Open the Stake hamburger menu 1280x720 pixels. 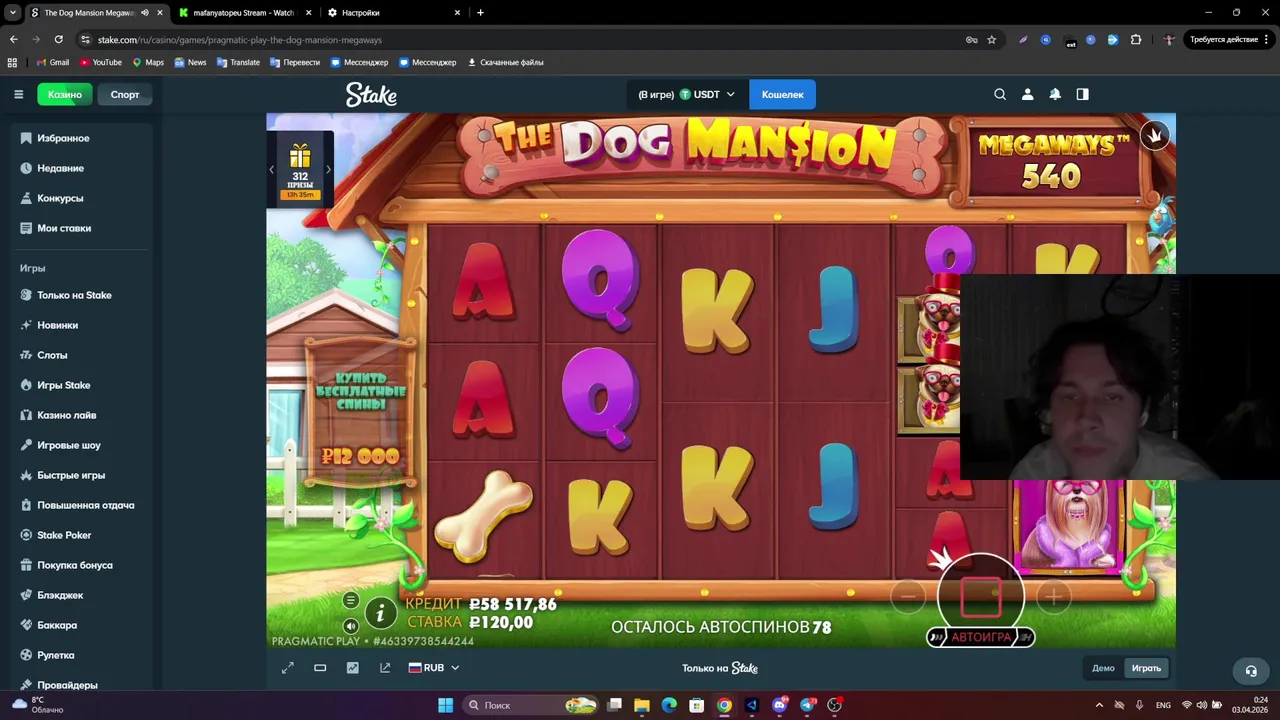[18, 94]
